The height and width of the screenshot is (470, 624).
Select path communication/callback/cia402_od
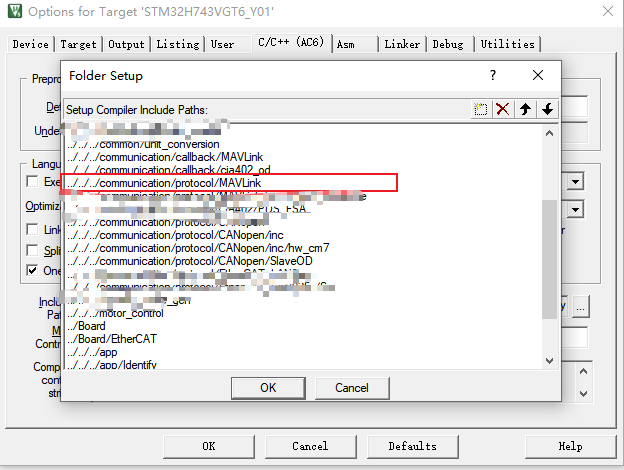pyautogui.click(x=169, y=170)
